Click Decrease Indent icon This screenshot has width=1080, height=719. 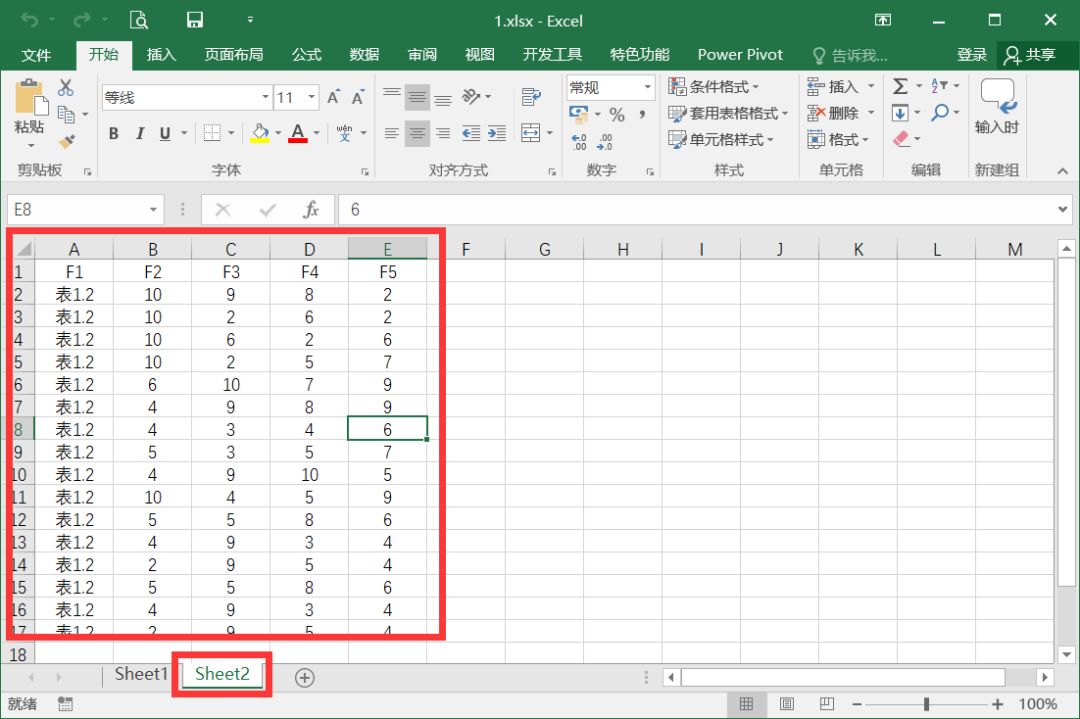tap(471, 133)
